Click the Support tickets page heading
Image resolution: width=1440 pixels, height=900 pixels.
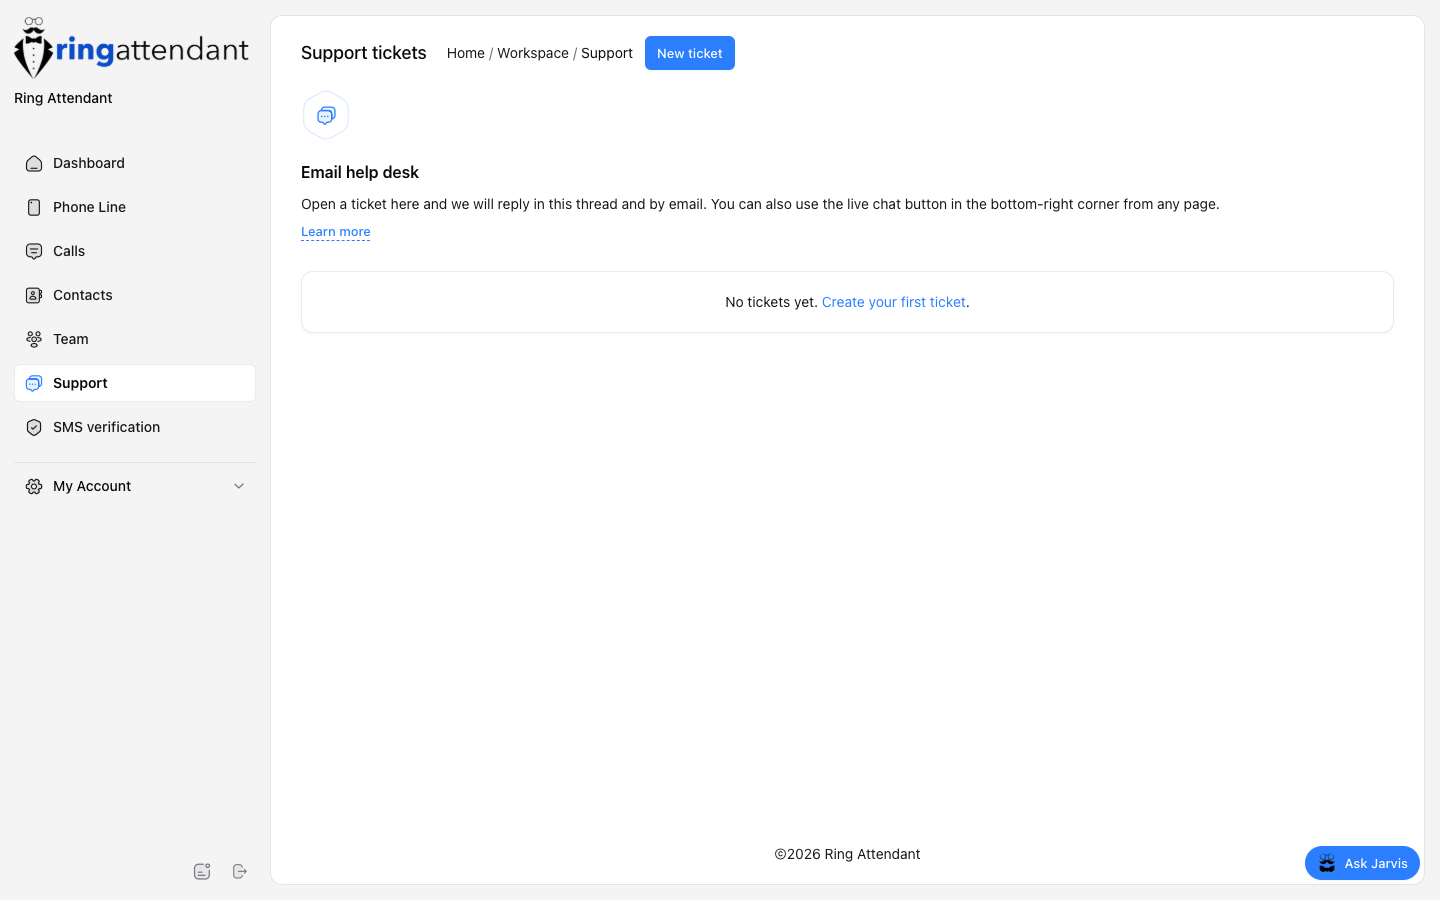[x=364, y=53]
